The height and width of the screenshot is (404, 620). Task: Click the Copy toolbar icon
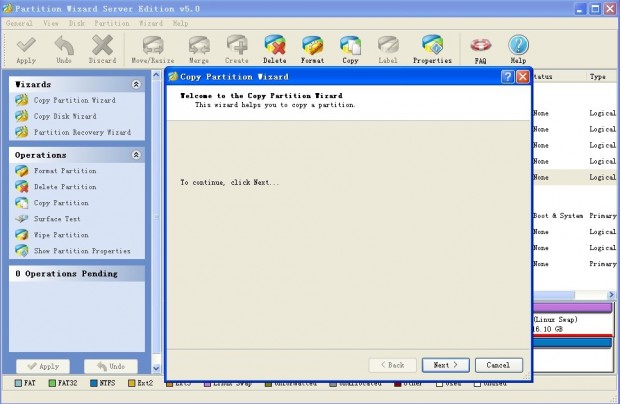pyautogui.click(x=350, y=49)
